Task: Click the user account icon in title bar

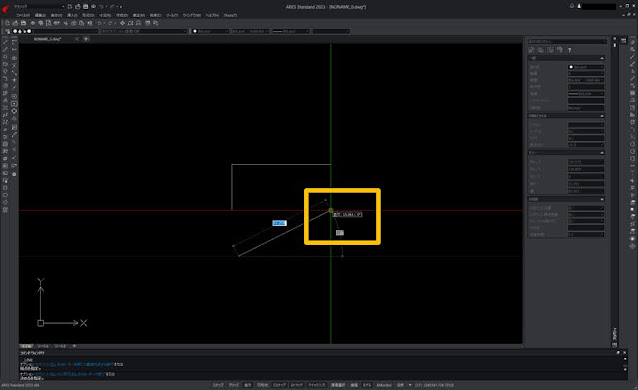Action: [x=579, y=6]
